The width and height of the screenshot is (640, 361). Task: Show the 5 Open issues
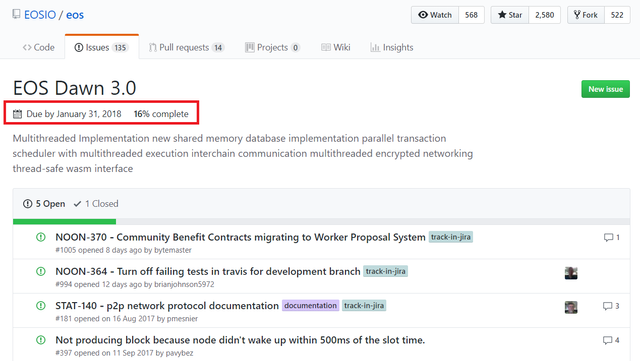[44, 204]
